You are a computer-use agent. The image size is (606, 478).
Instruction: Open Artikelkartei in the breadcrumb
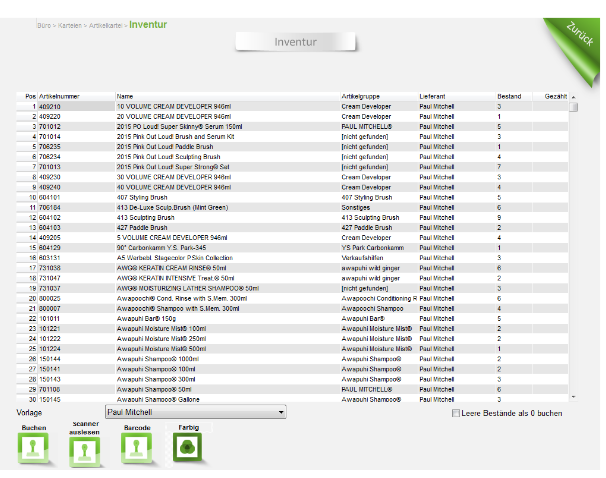point(106,26)
